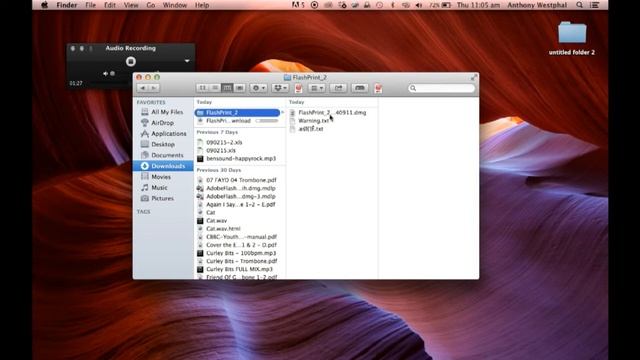Open AirDrop in the sidebar
The width and height of the screenshot is (640, 360).
coord(163,123)
